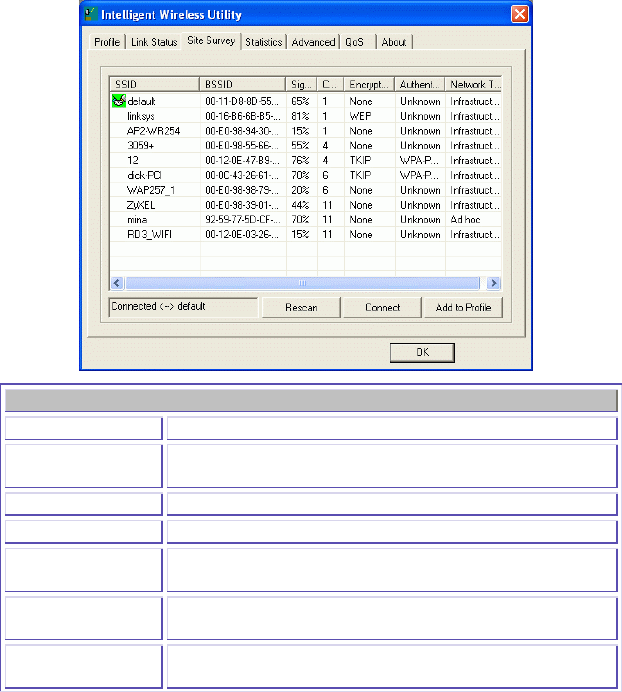Image resolution: width=622 pixels, height=692 pixels.
Task: Click the 81% signal value for linksys
Action: (x=300, y=116)
